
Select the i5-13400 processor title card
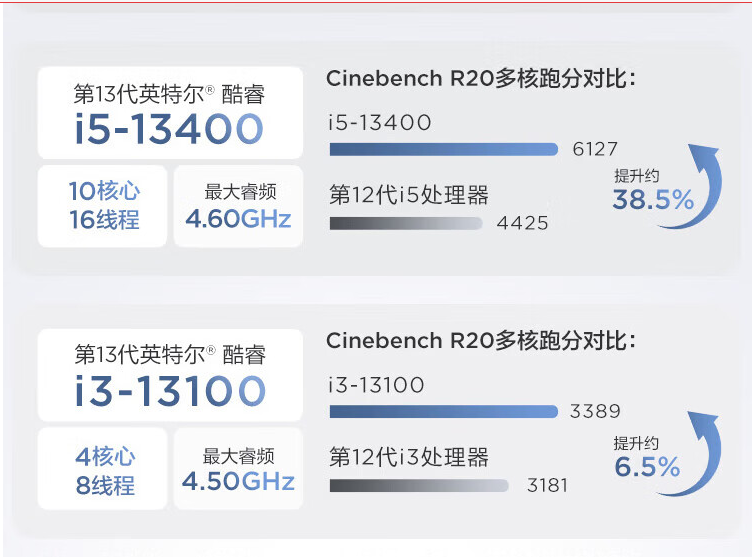click(170, 113)
